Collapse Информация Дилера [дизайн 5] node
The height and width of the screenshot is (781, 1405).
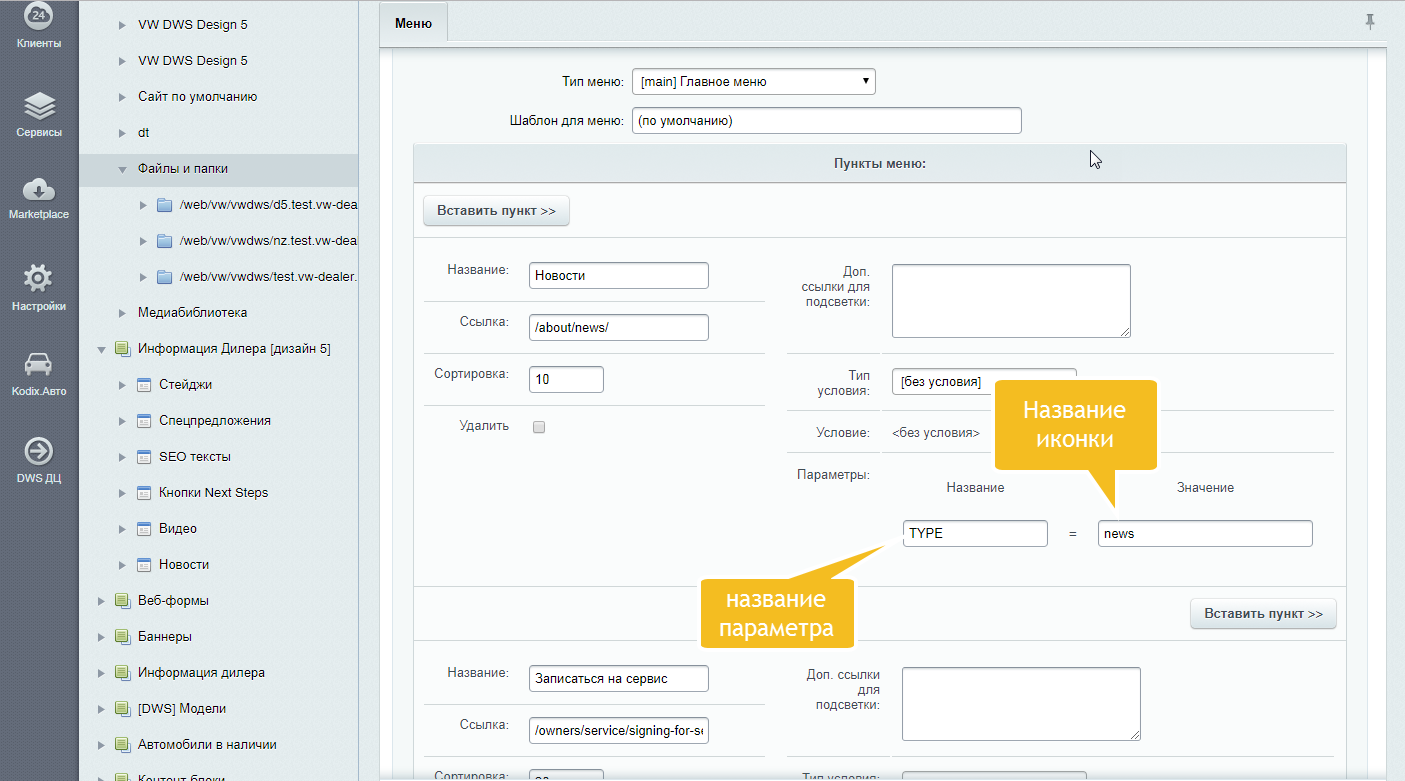[x=101, y=349]
